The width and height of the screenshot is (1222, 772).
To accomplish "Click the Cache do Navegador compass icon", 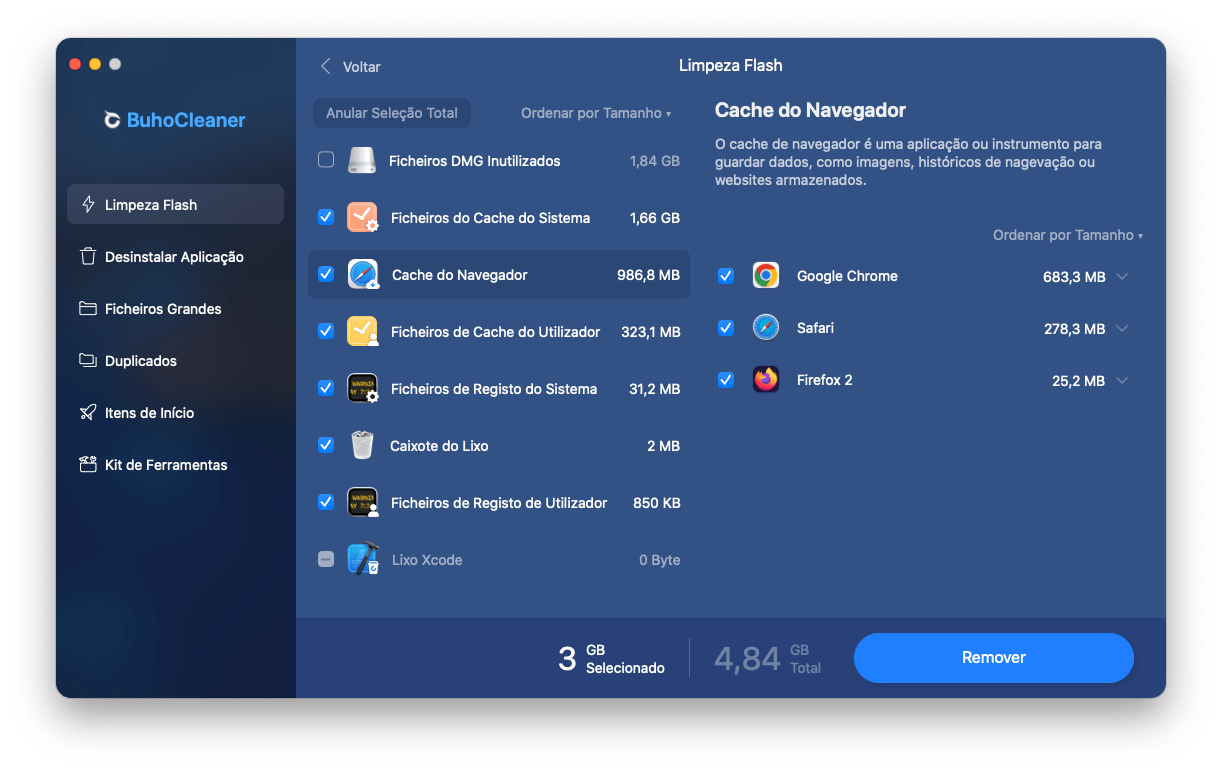I will click(362, 274).
